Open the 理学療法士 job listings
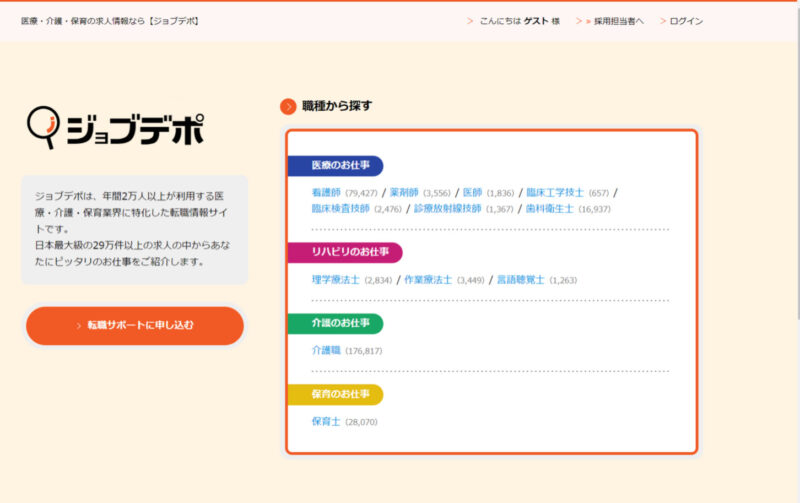Viewport: 800px width, 503px height. click(x=336, y=280)
